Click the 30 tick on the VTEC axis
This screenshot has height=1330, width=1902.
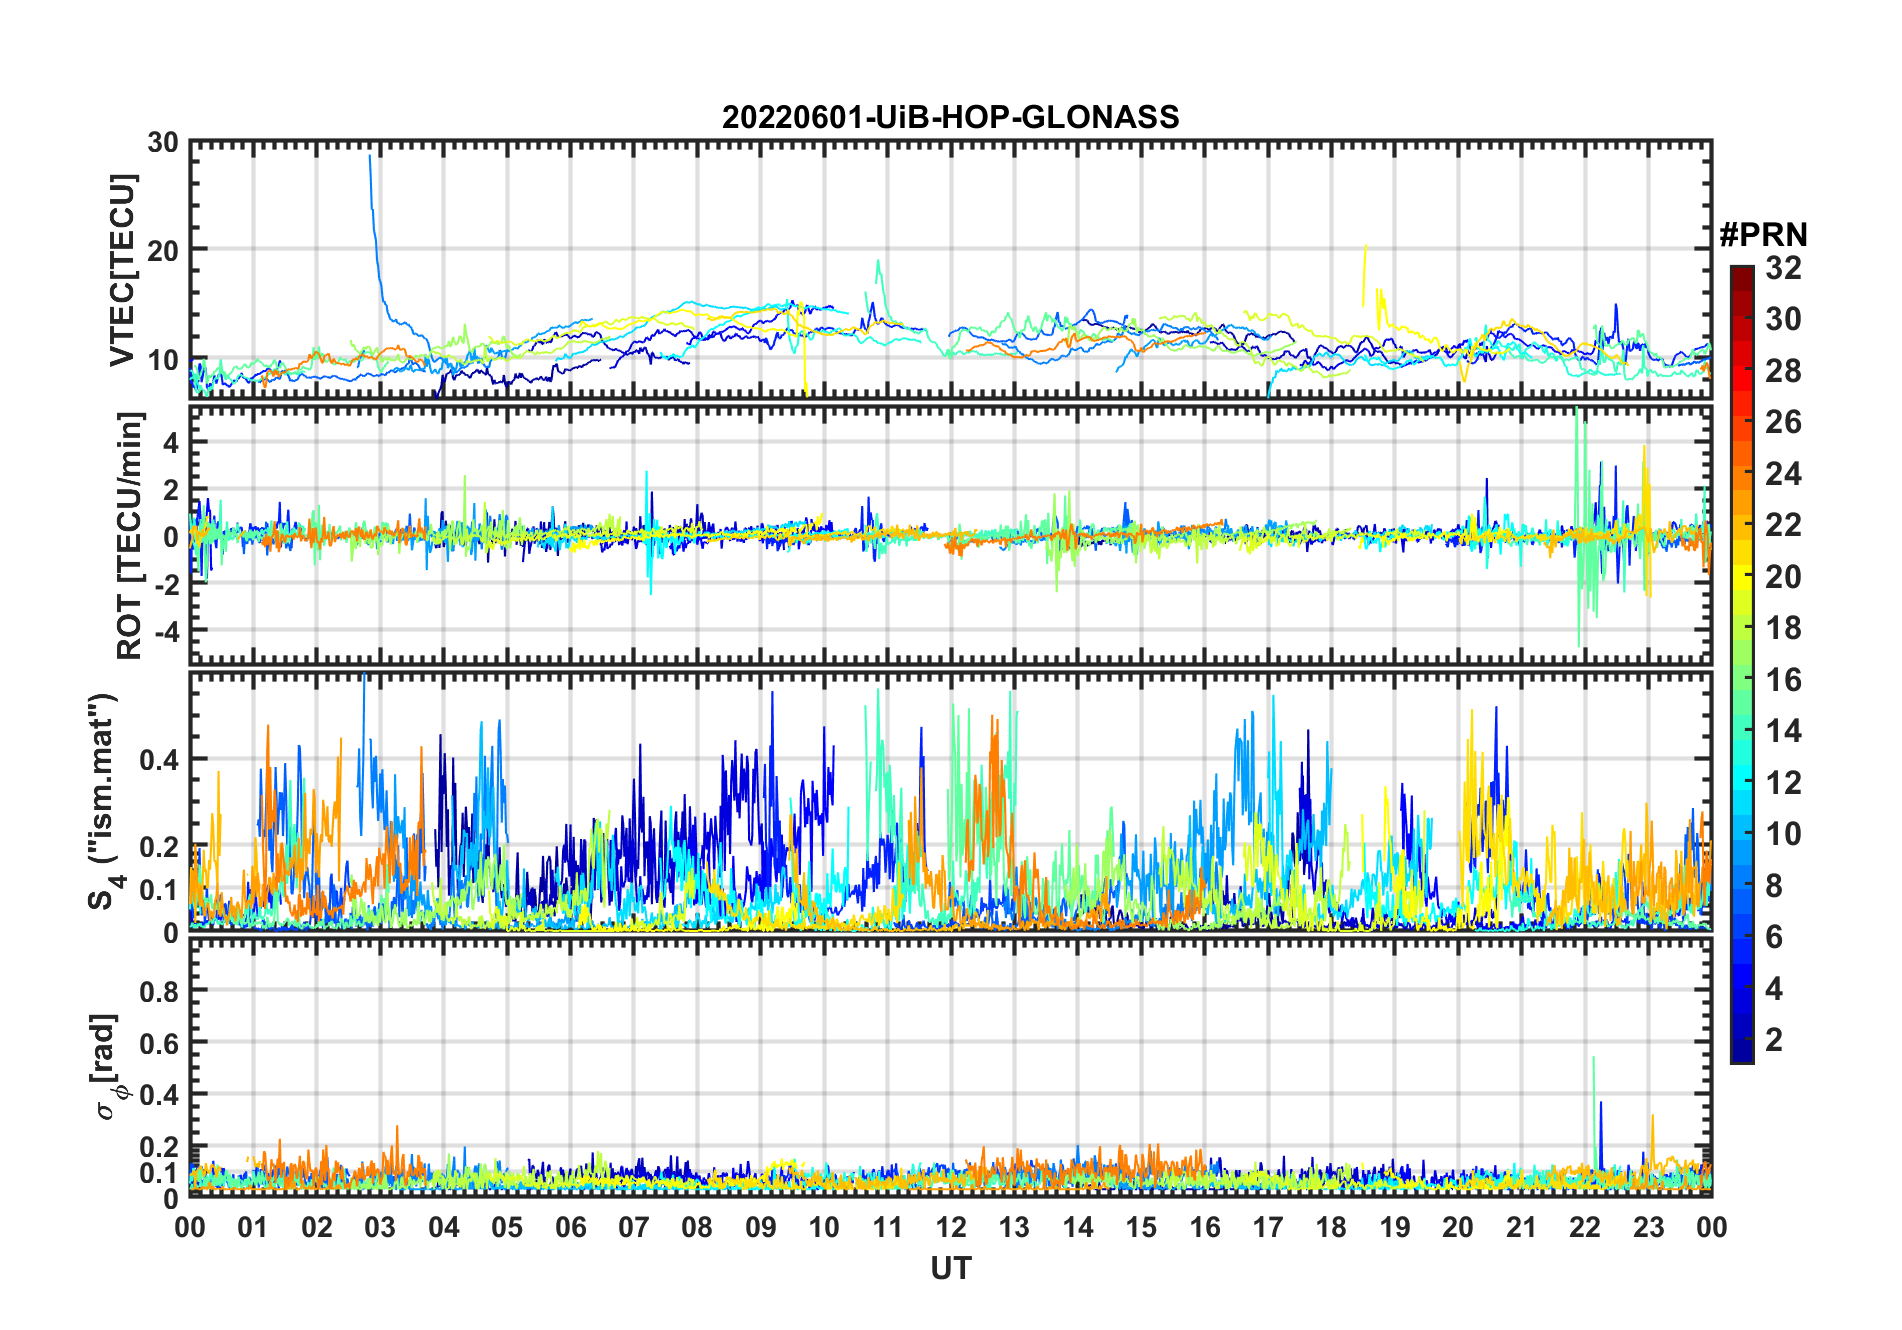tap(163, 143)
